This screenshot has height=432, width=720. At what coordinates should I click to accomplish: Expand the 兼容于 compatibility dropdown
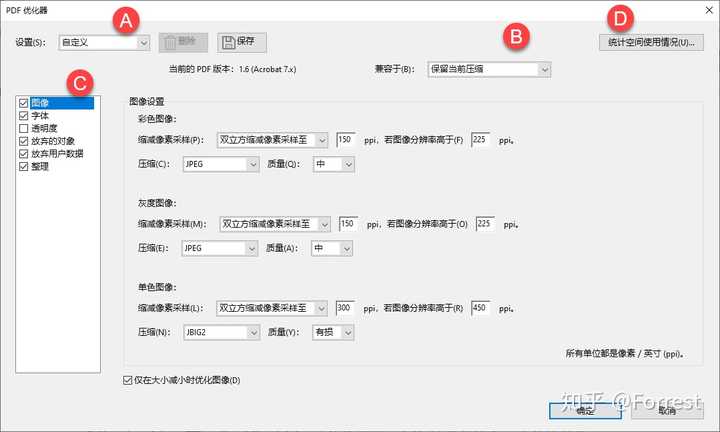489,69
